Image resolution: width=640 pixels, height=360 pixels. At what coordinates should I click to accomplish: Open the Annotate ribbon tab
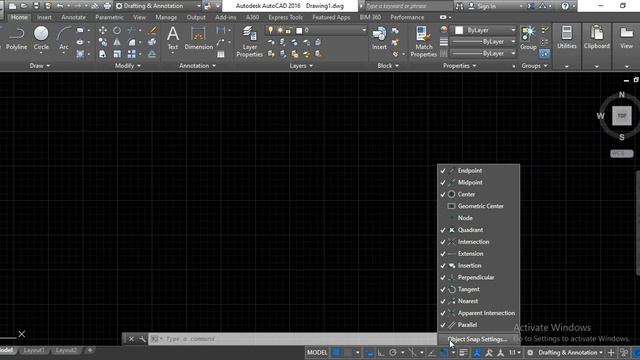73,18
